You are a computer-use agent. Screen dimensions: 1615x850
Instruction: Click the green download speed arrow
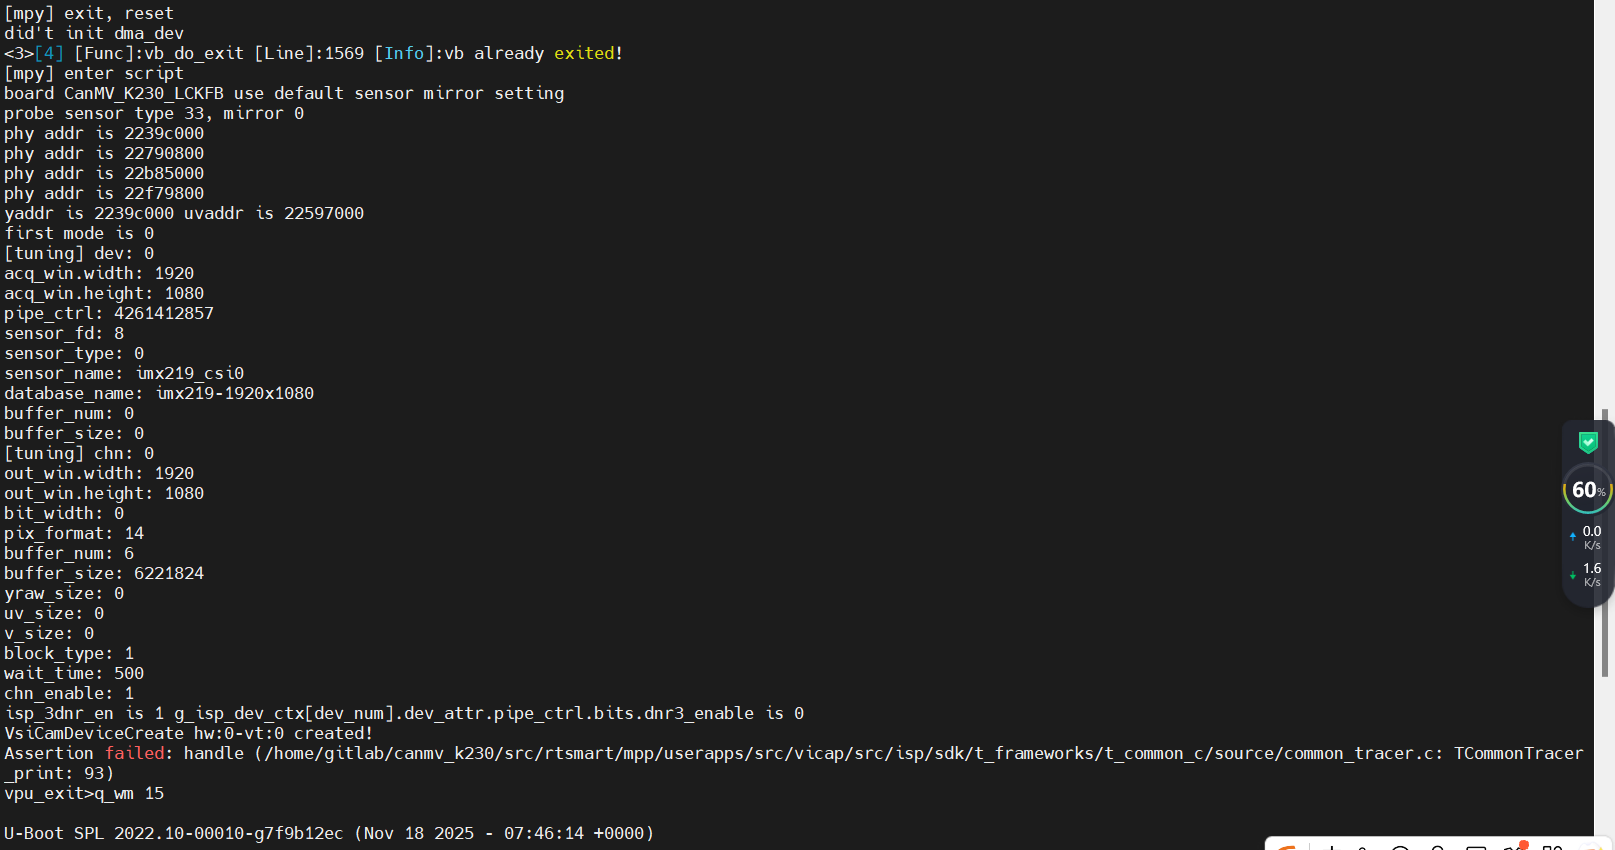pos(1573,575)
